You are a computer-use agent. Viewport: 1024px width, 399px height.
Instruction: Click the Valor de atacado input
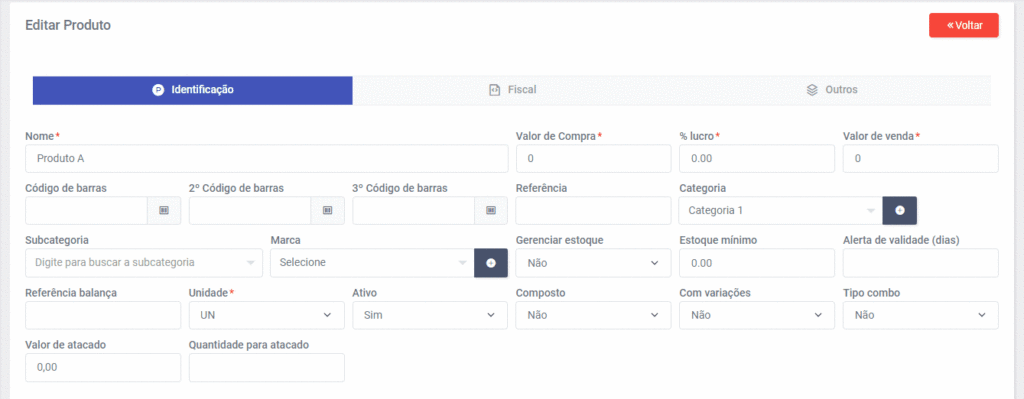pyautogui.click(x=103, y=368)
